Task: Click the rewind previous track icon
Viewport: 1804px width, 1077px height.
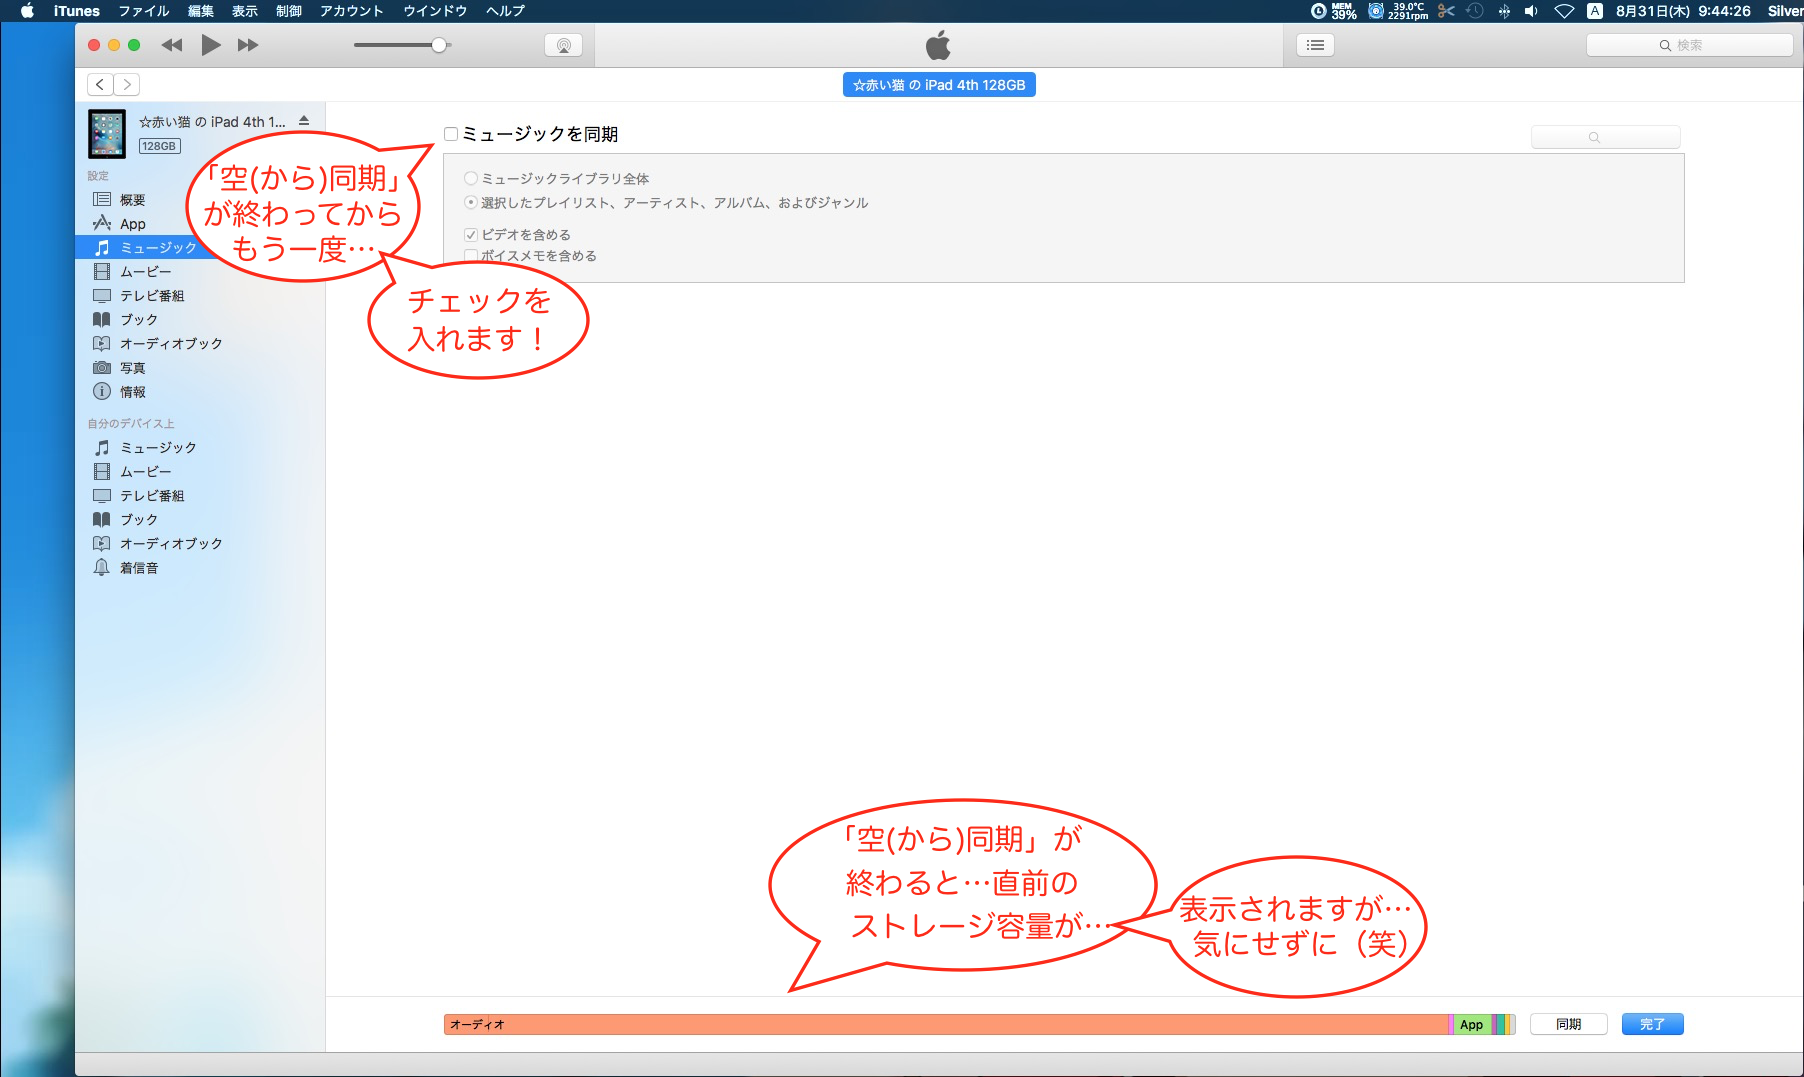Action: pyautogui.click(x=172, y=45)
